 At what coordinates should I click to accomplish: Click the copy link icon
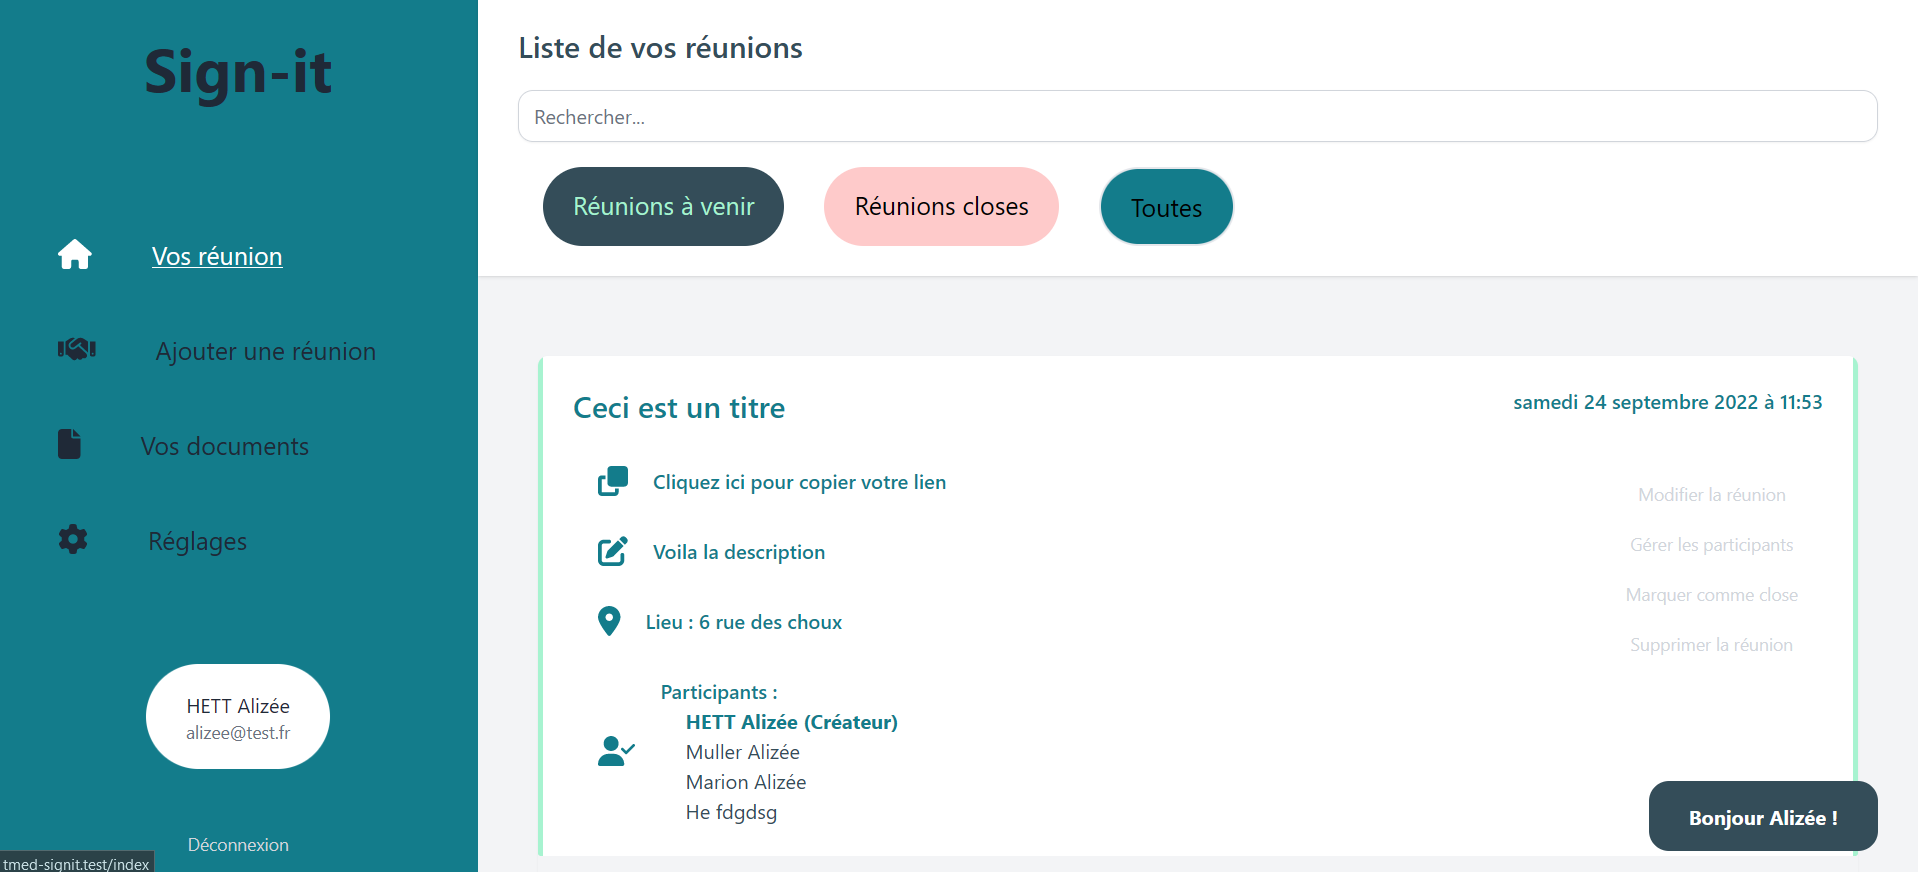tap(613, 481)
